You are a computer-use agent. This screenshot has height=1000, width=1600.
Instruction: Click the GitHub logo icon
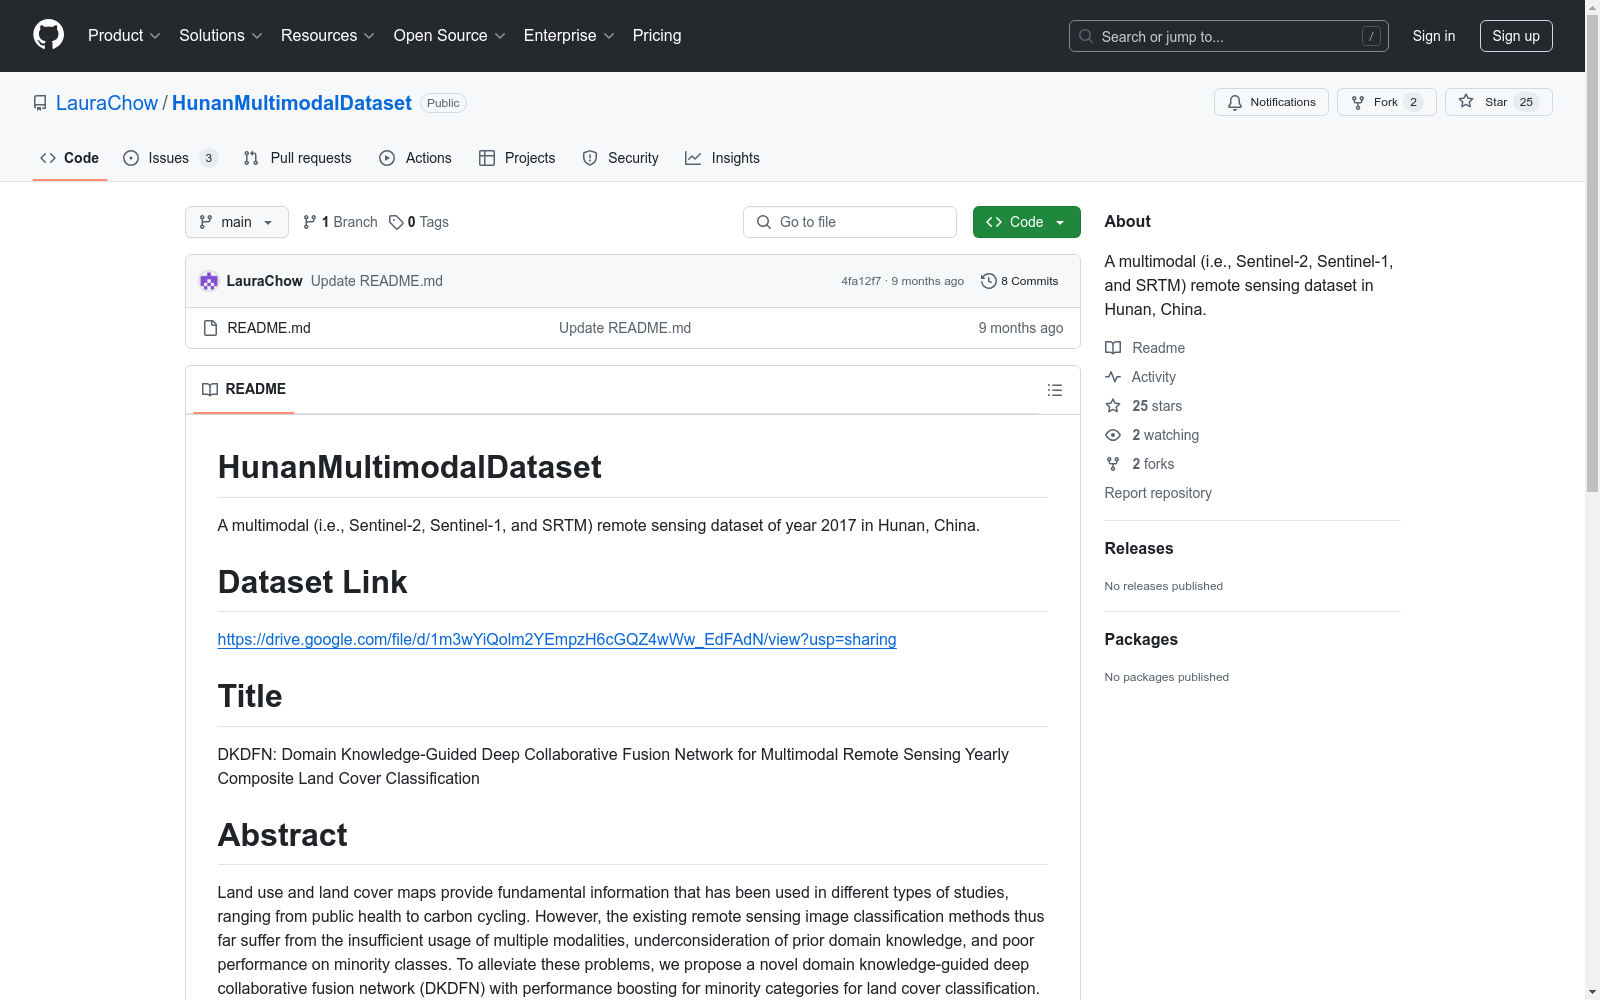click(48, 35)
